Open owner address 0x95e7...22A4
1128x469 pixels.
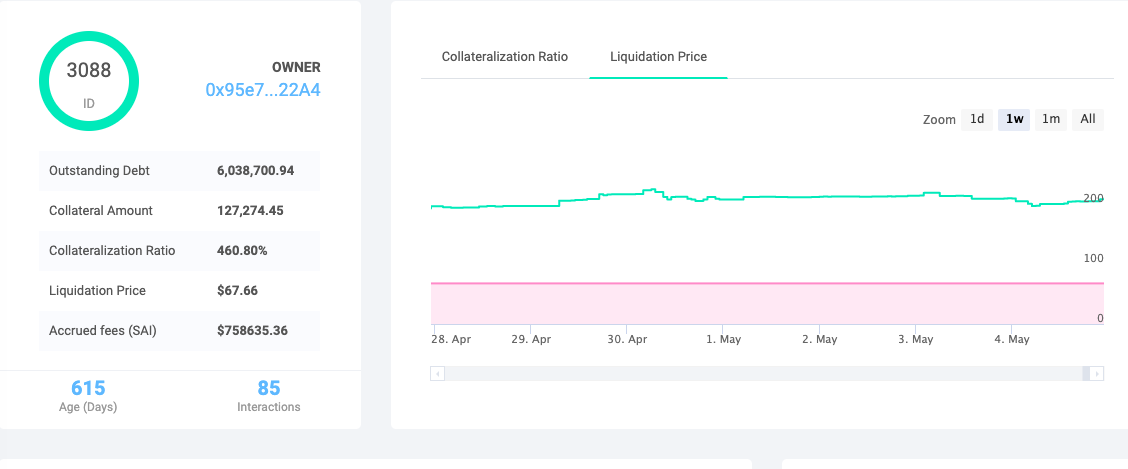(x=263, y=90)
